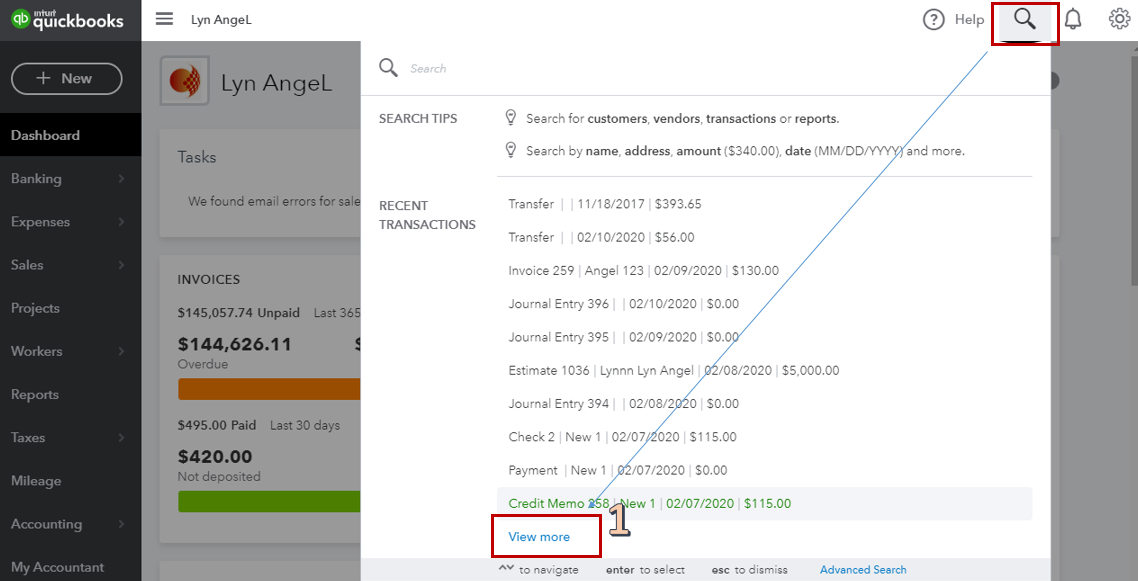
Task: Click the + New button
Action: (67, 78)
